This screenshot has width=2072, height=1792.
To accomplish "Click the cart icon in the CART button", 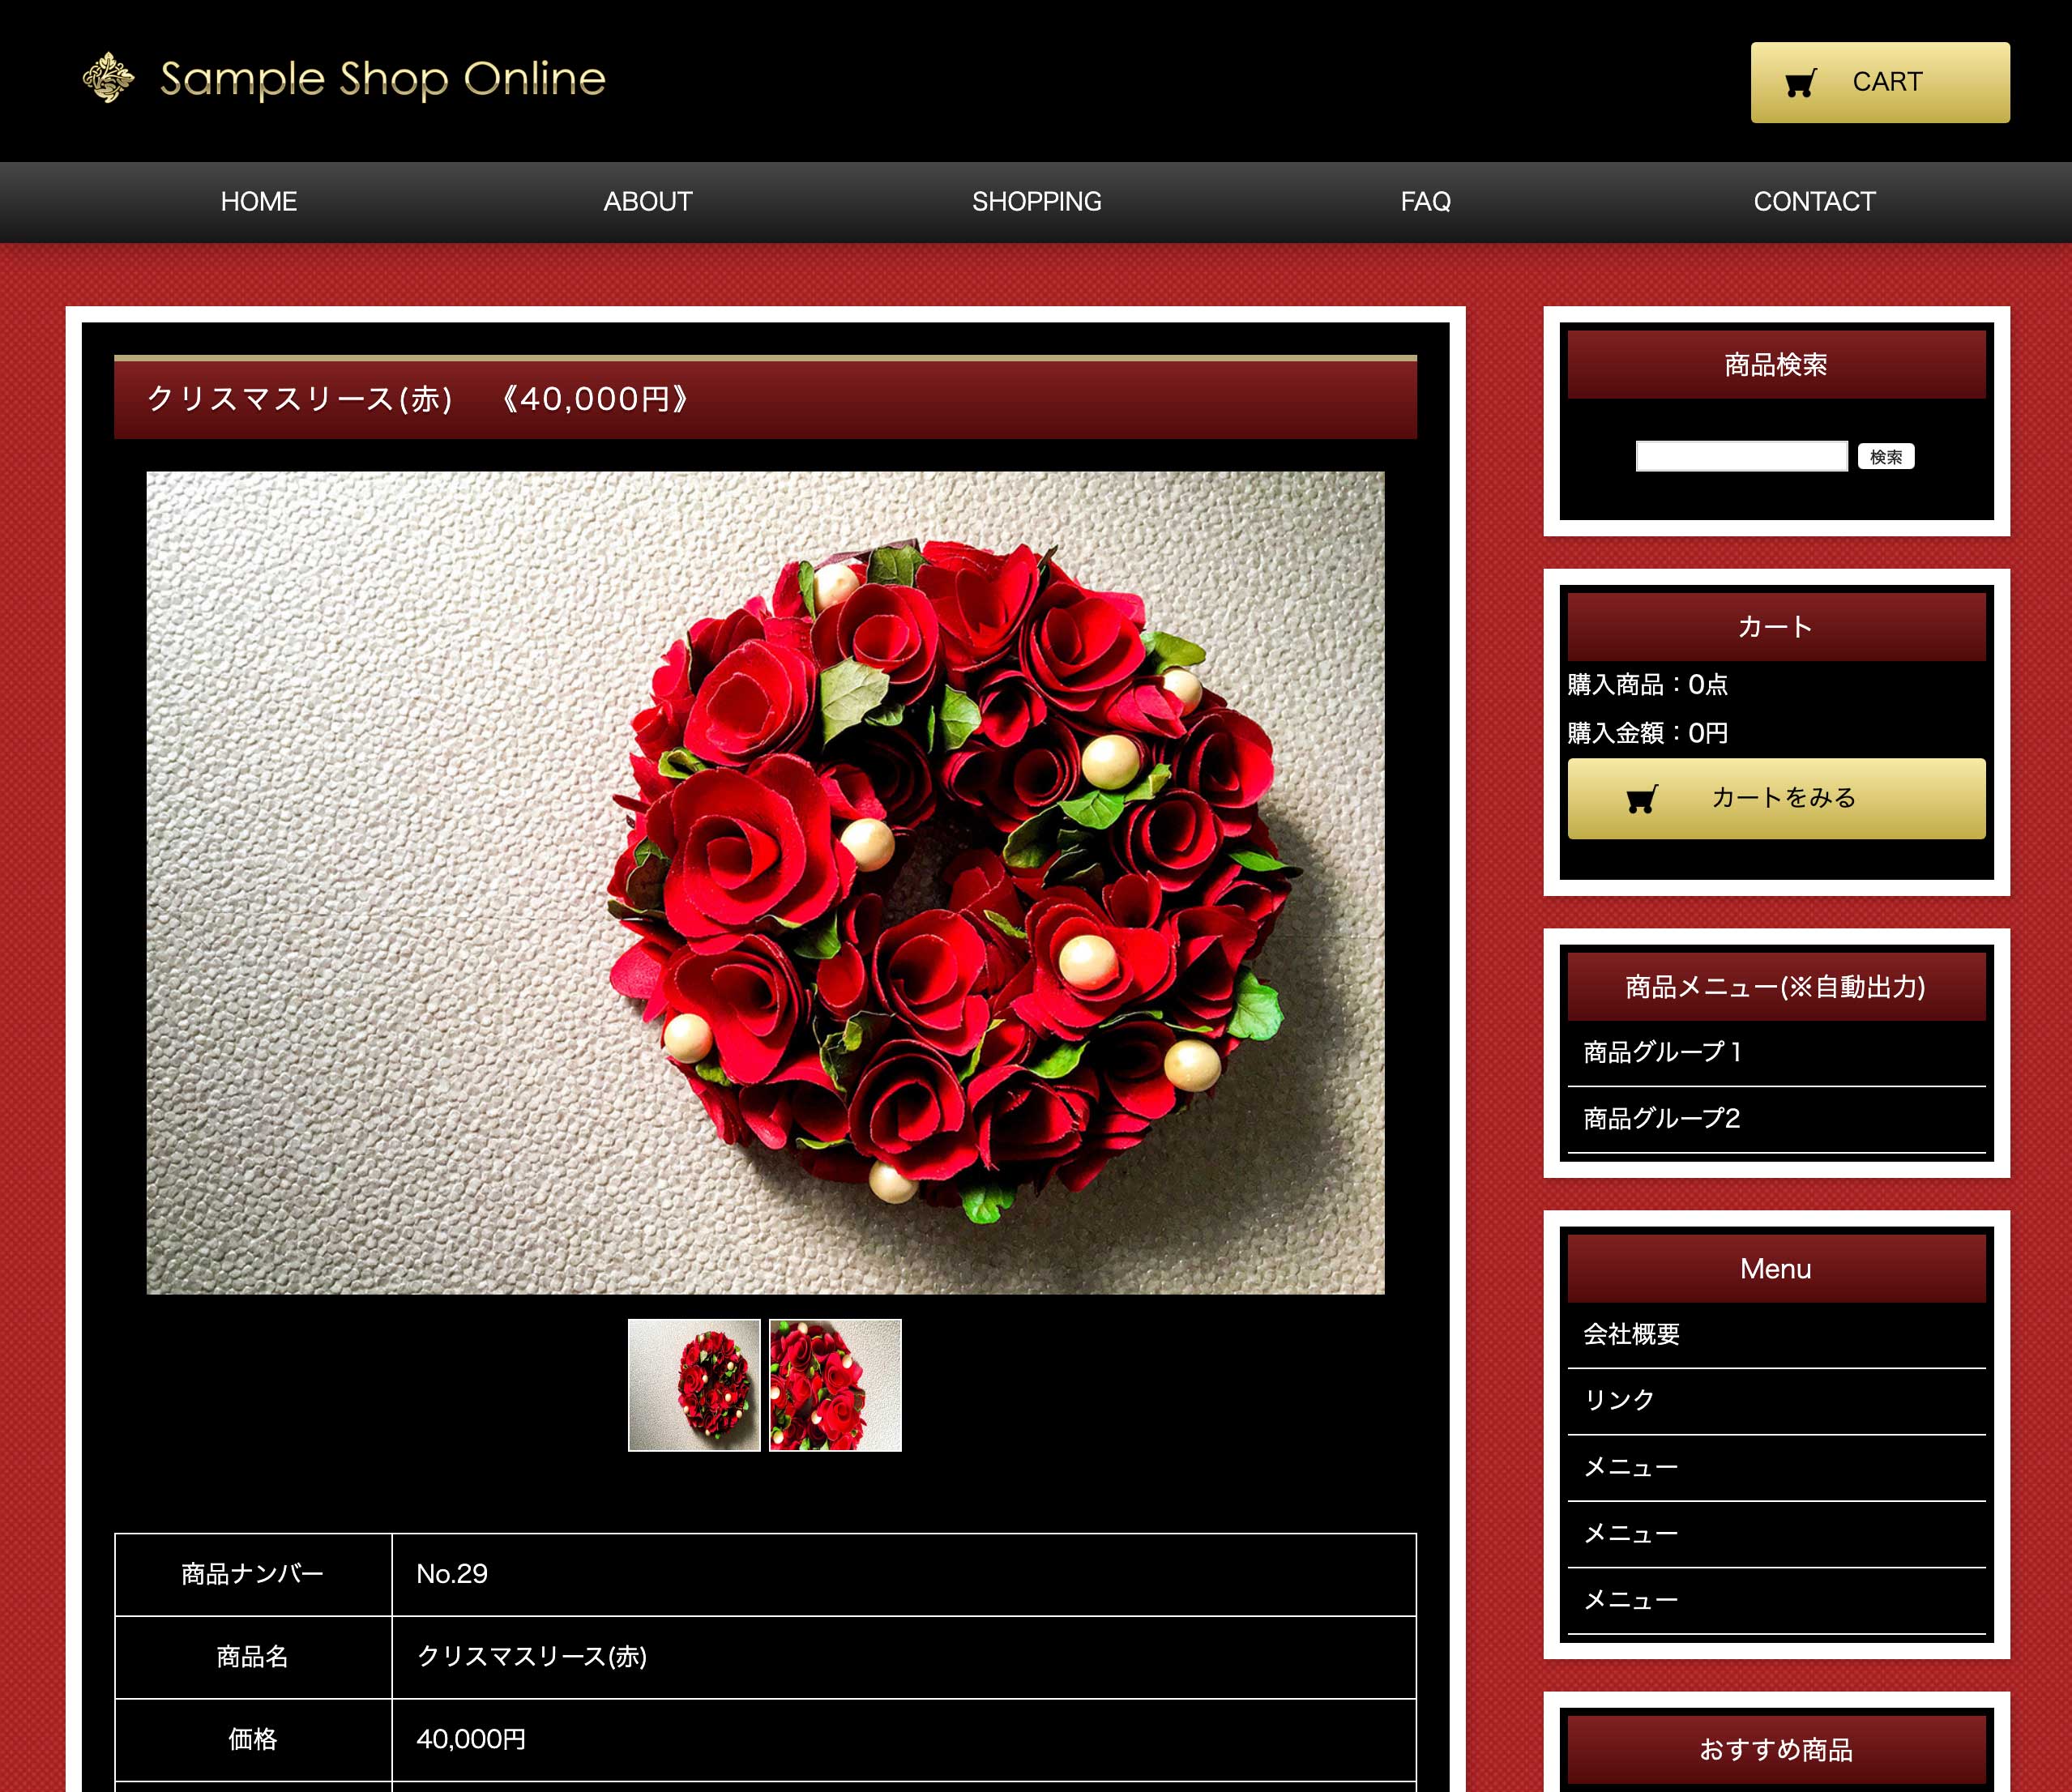I will pos(1801,83).
